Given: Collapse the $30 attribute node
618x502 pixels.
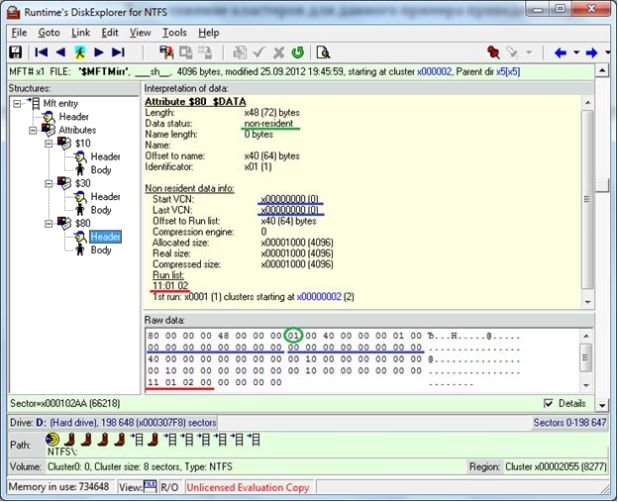Looking at the screenshot, I should pyautogui.click(x=48, y=184).
